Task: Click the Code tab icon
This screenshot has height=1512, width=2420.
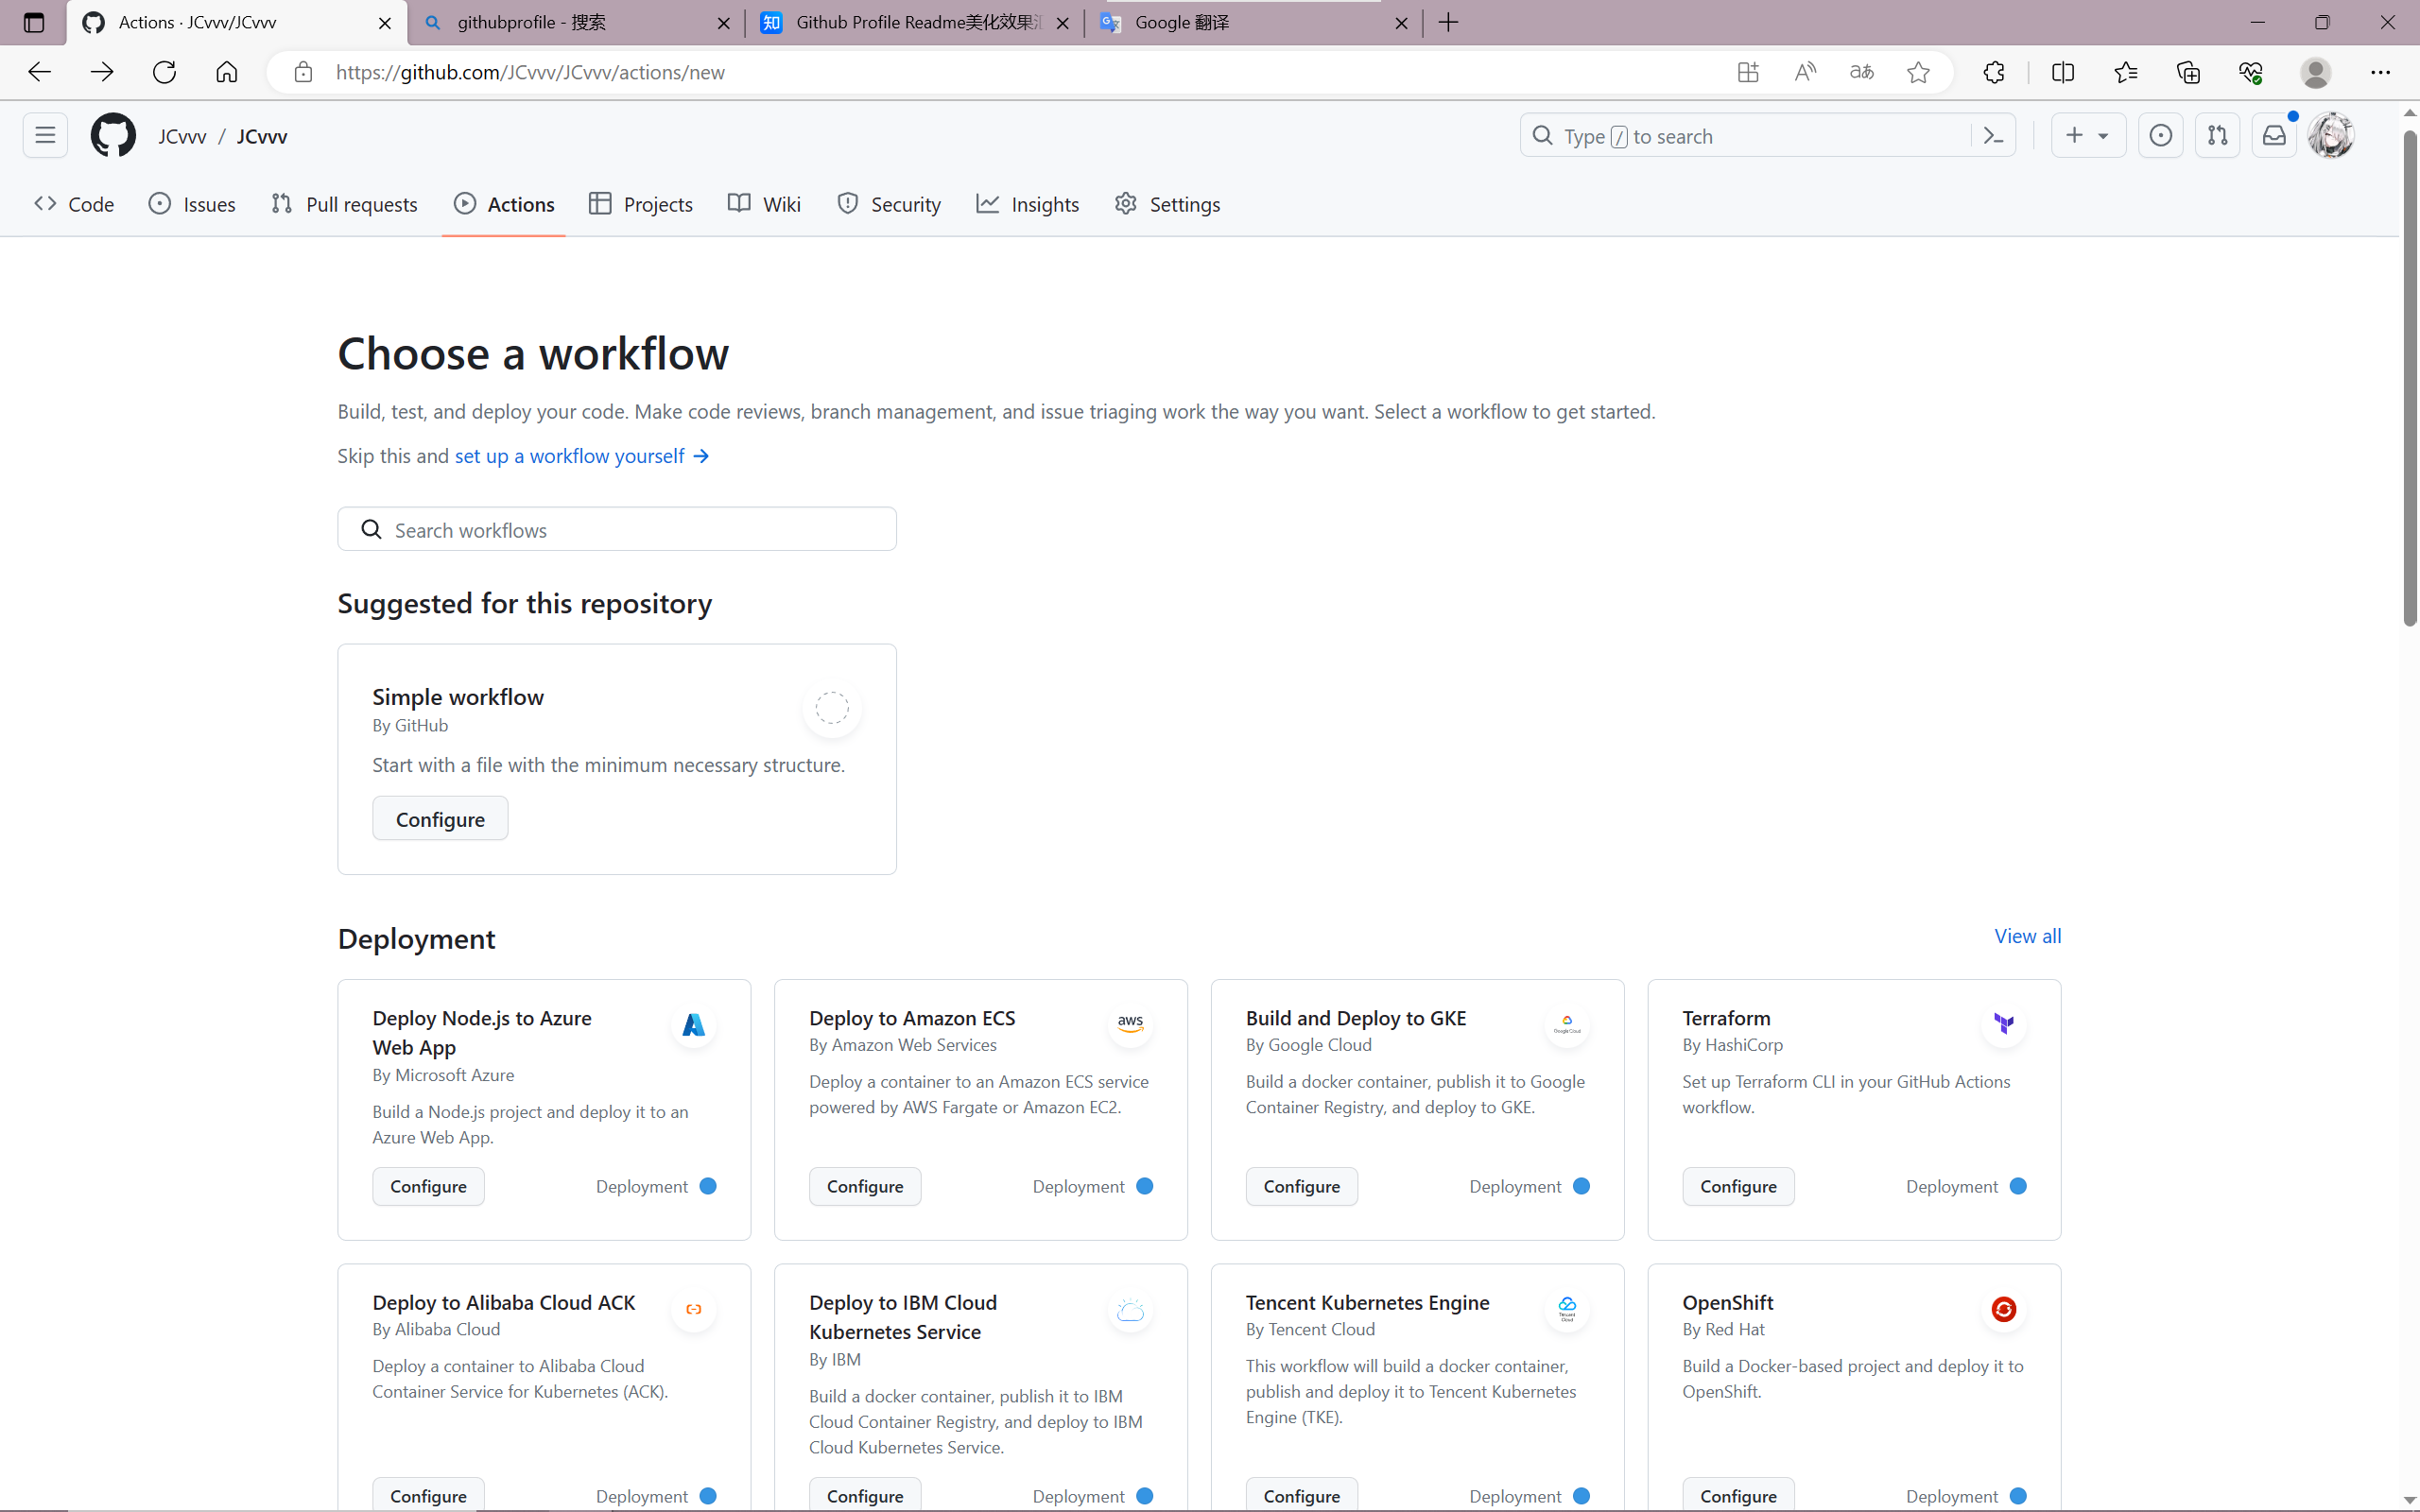Action: tap(47, 204)
